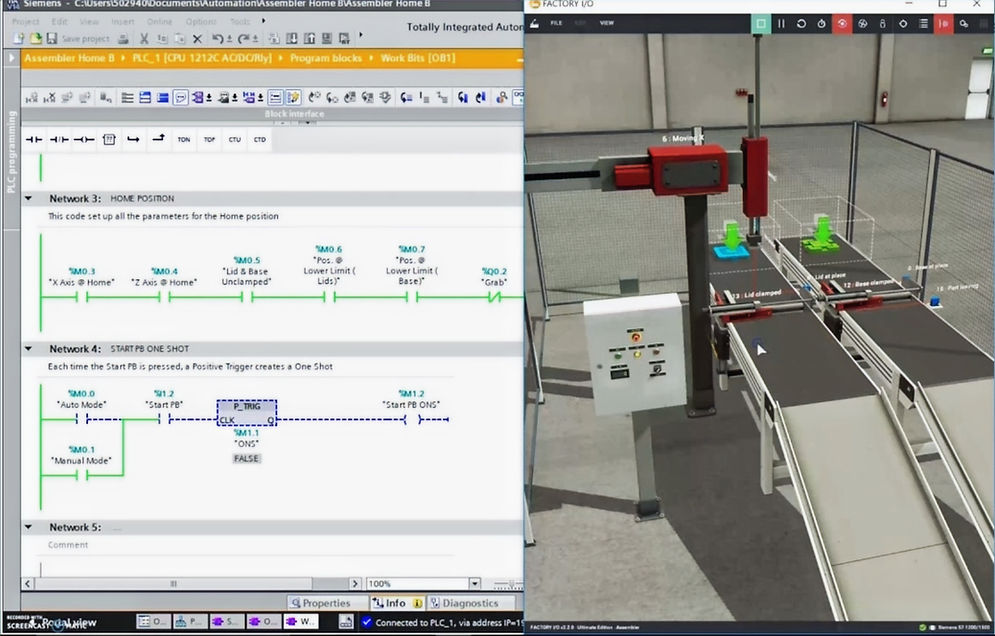Add CTD counter from favorites

pyautogui.click(x=260, y=140)
